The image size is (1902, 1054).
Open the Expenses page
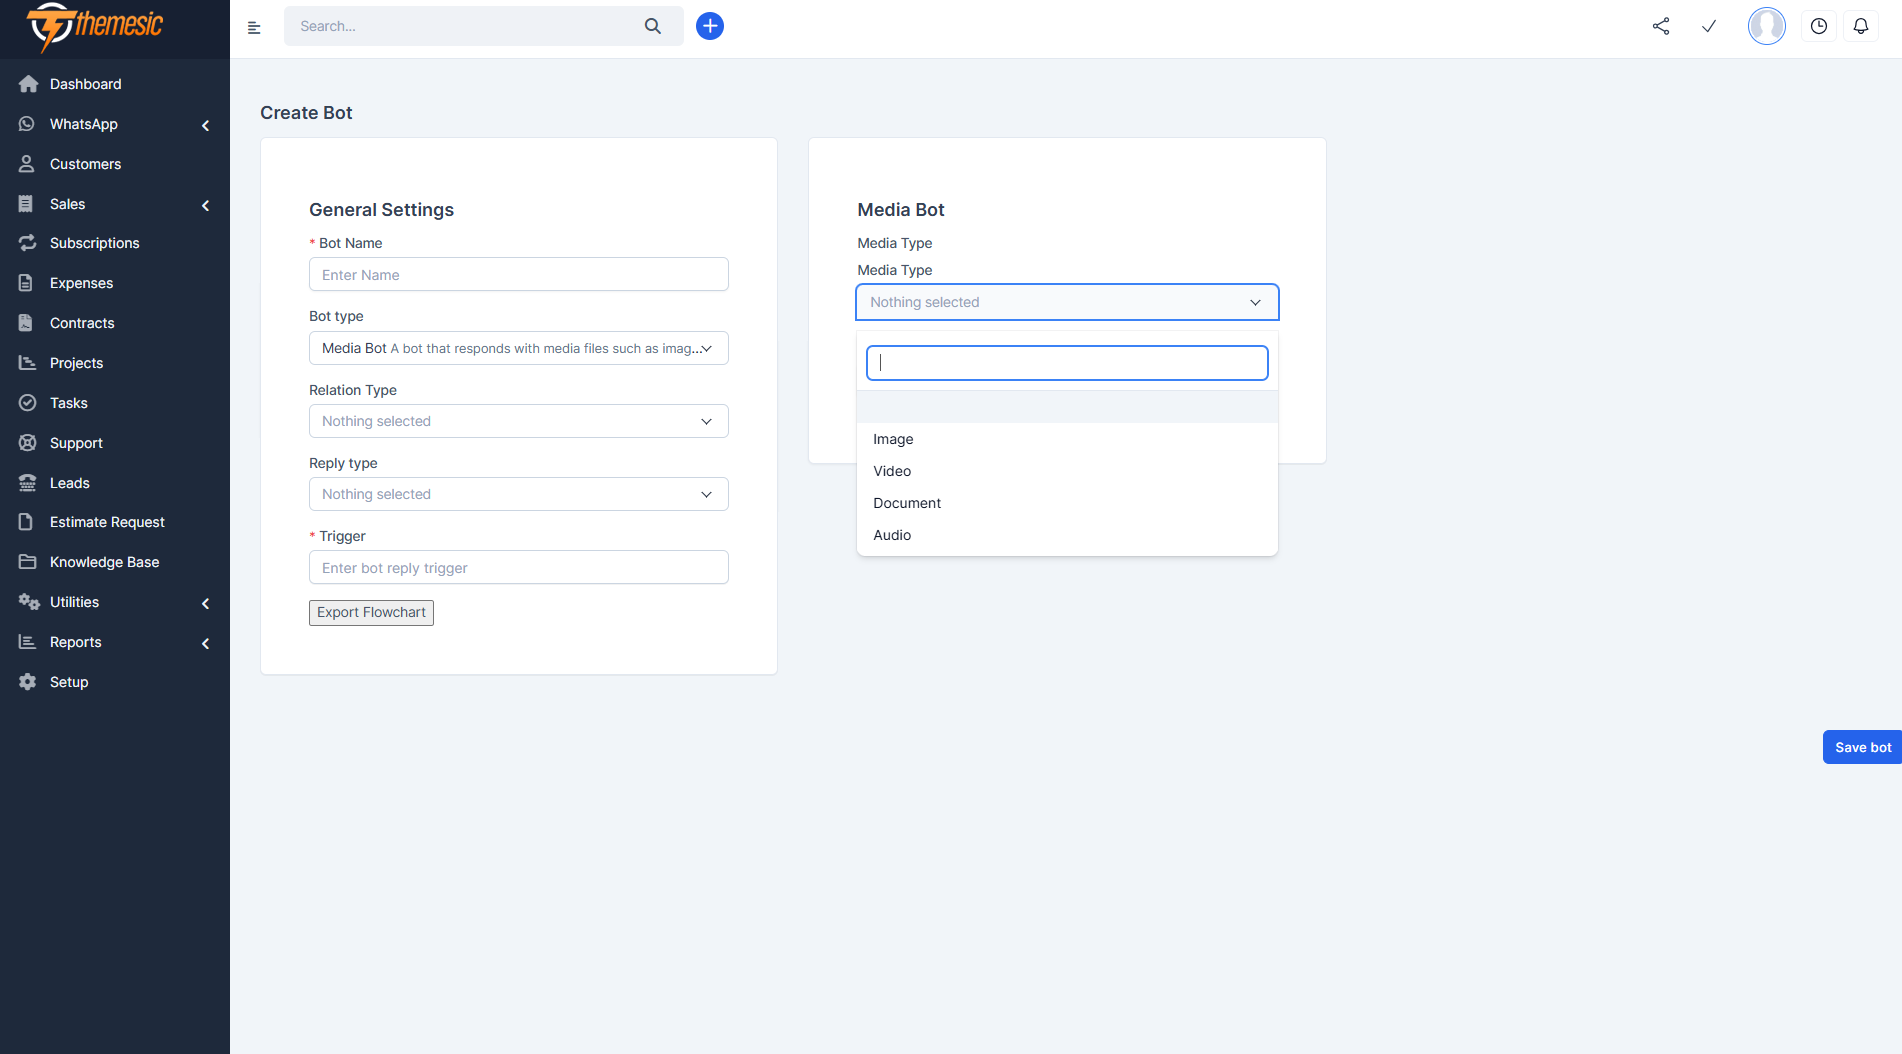tap(81, 283)
